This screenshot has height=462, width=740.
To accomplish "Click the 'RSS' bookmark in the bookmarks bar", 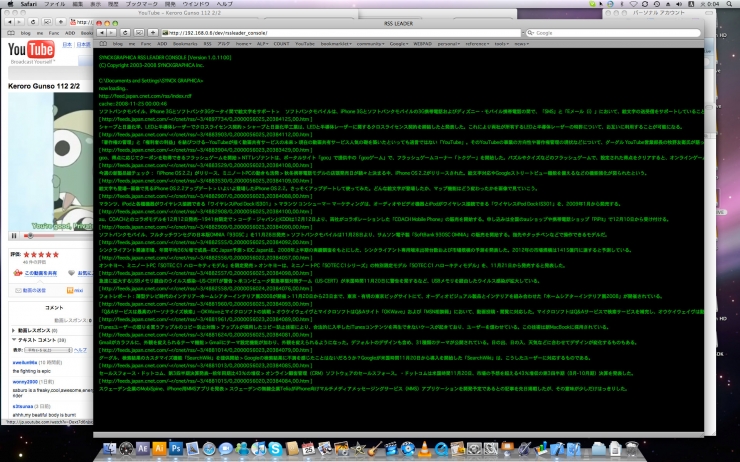I will coord(207,43).
